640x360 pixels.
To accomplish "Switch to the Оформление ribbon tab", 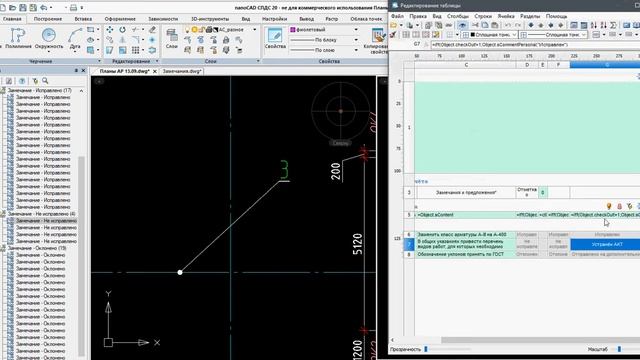I will [120, 19].
